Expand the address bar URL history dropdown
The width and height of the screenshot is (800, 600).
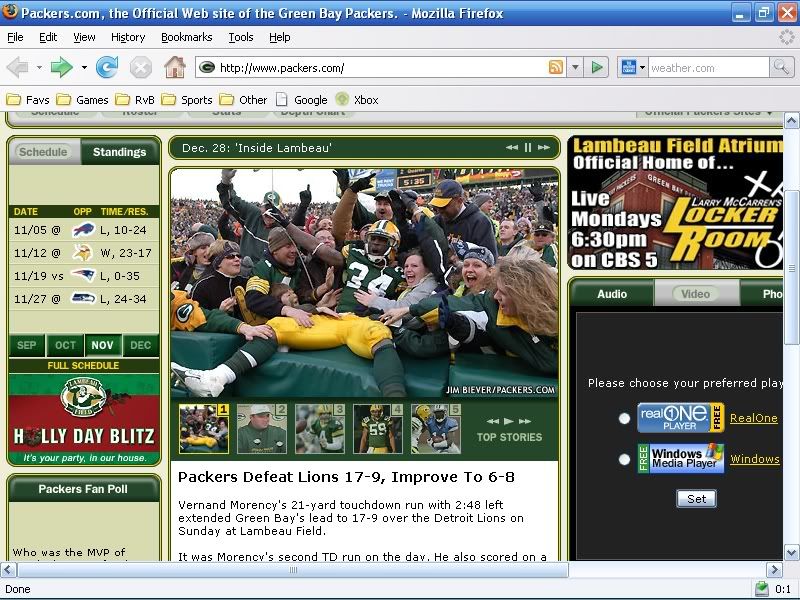coord(575,67)
